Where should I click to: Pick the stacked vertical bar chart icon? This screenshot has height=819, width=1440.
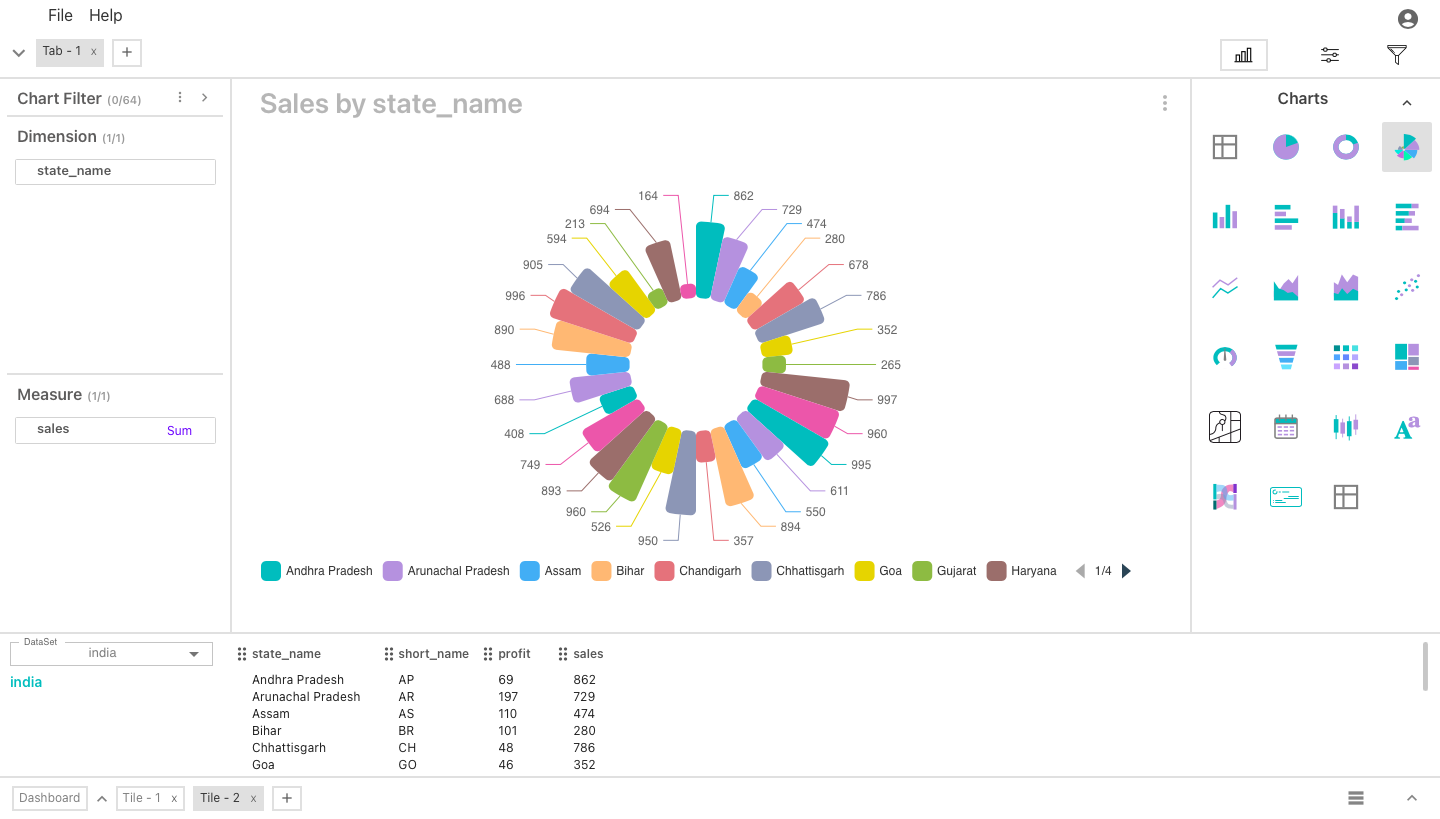point(1346,217)
